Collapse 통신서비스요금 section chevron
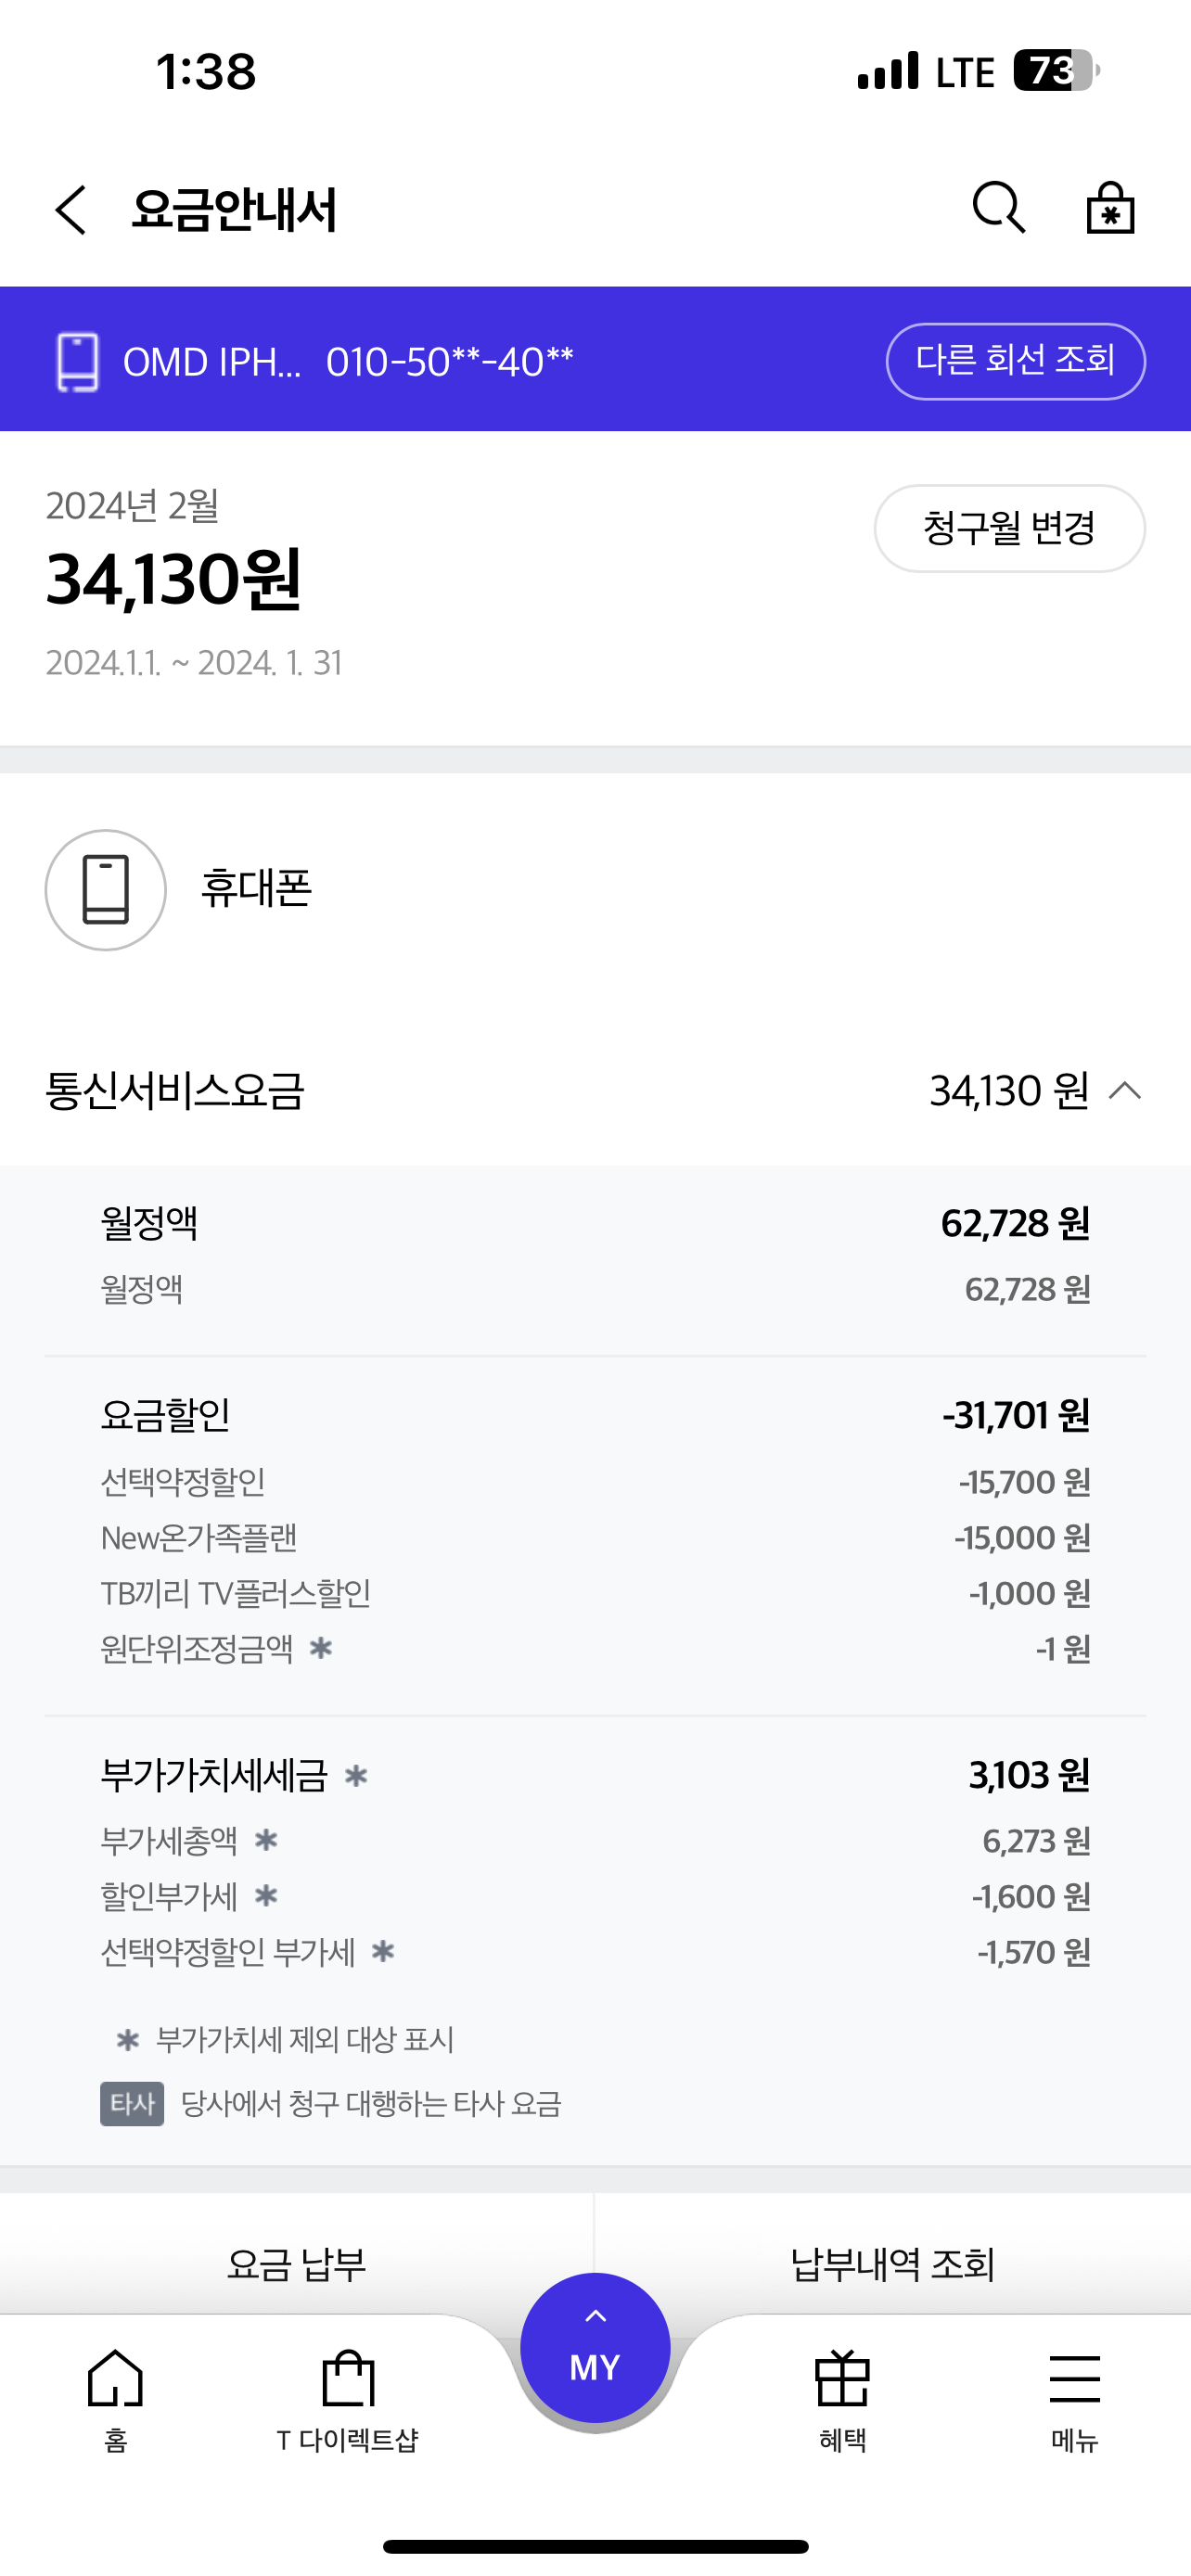The height and width of the screenshot is (2576, 1191). [x=1125, y=1090]
